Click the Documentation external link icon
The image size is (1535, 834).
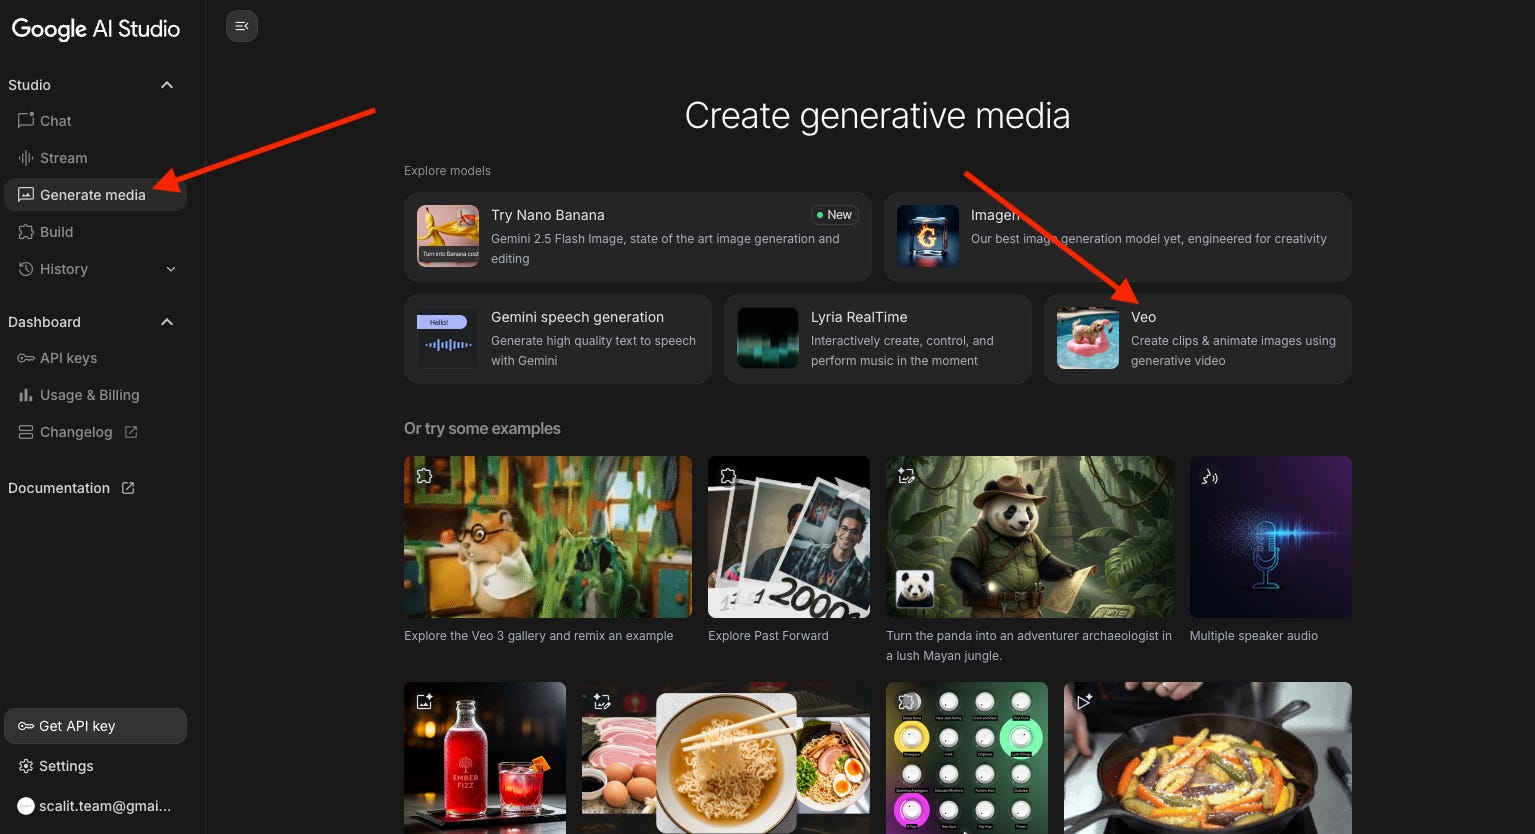(128, 488)
